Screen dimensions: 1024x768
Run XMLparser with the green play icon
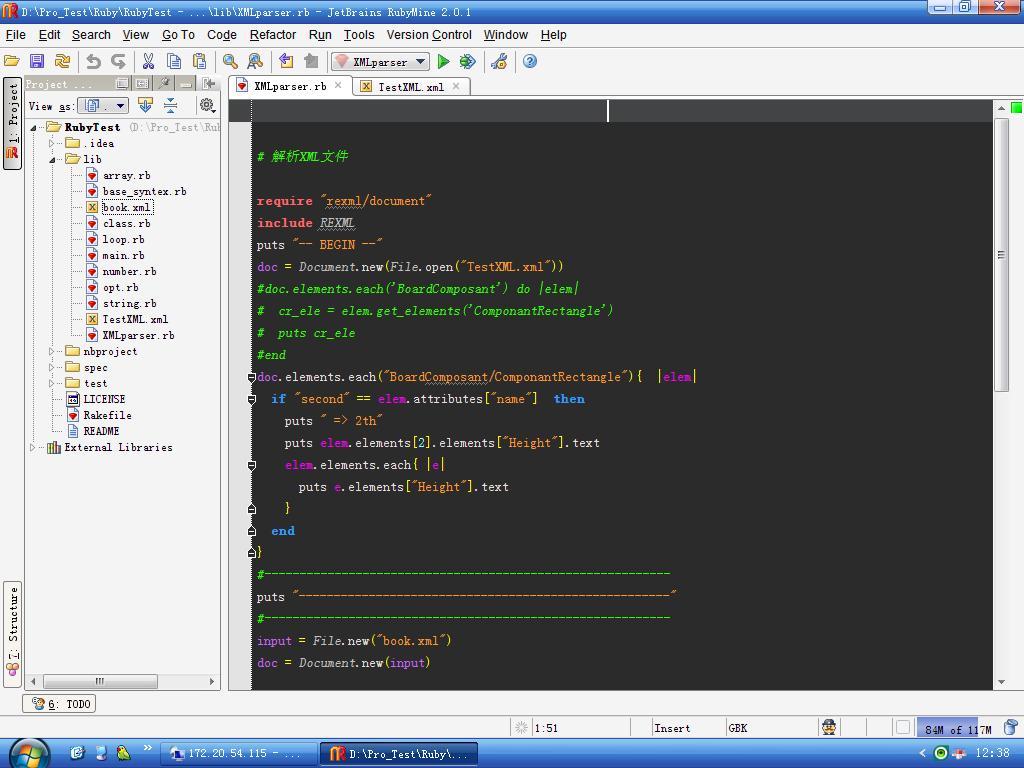click(x=443, y=61)
